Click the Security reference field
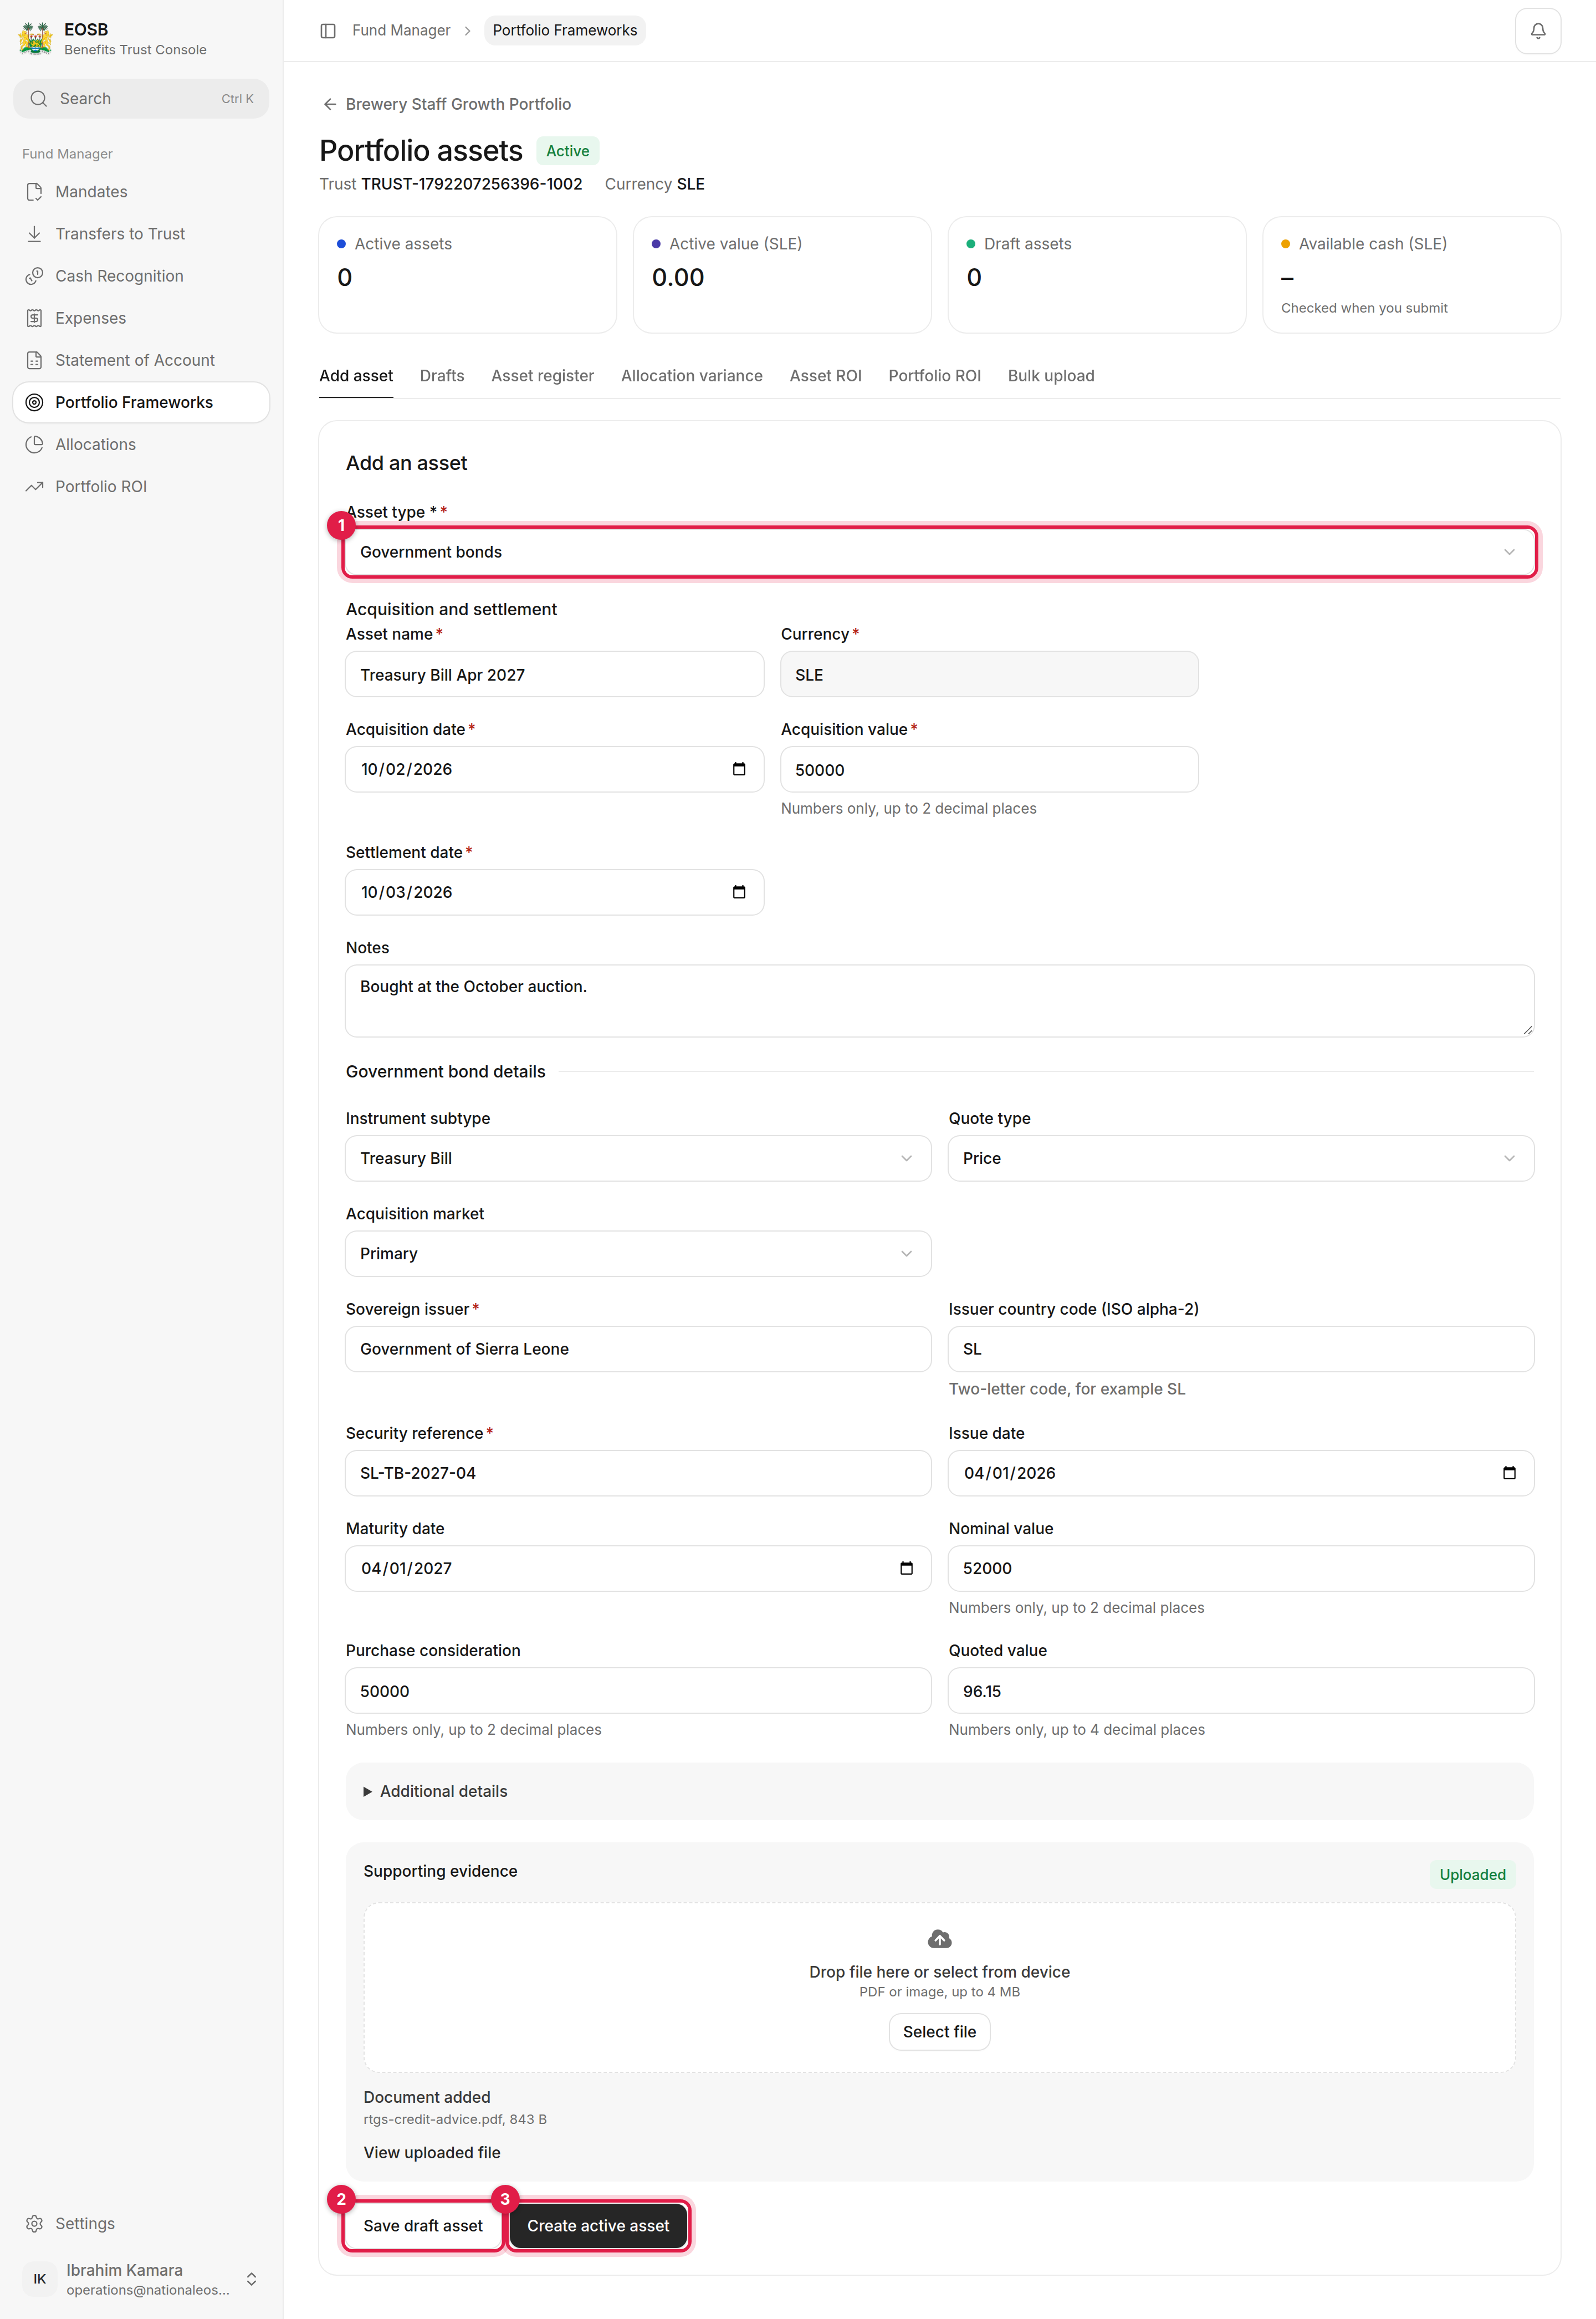This screenshot has width=1596, height=2319. pyautogui.click(x=638, y=1473)
